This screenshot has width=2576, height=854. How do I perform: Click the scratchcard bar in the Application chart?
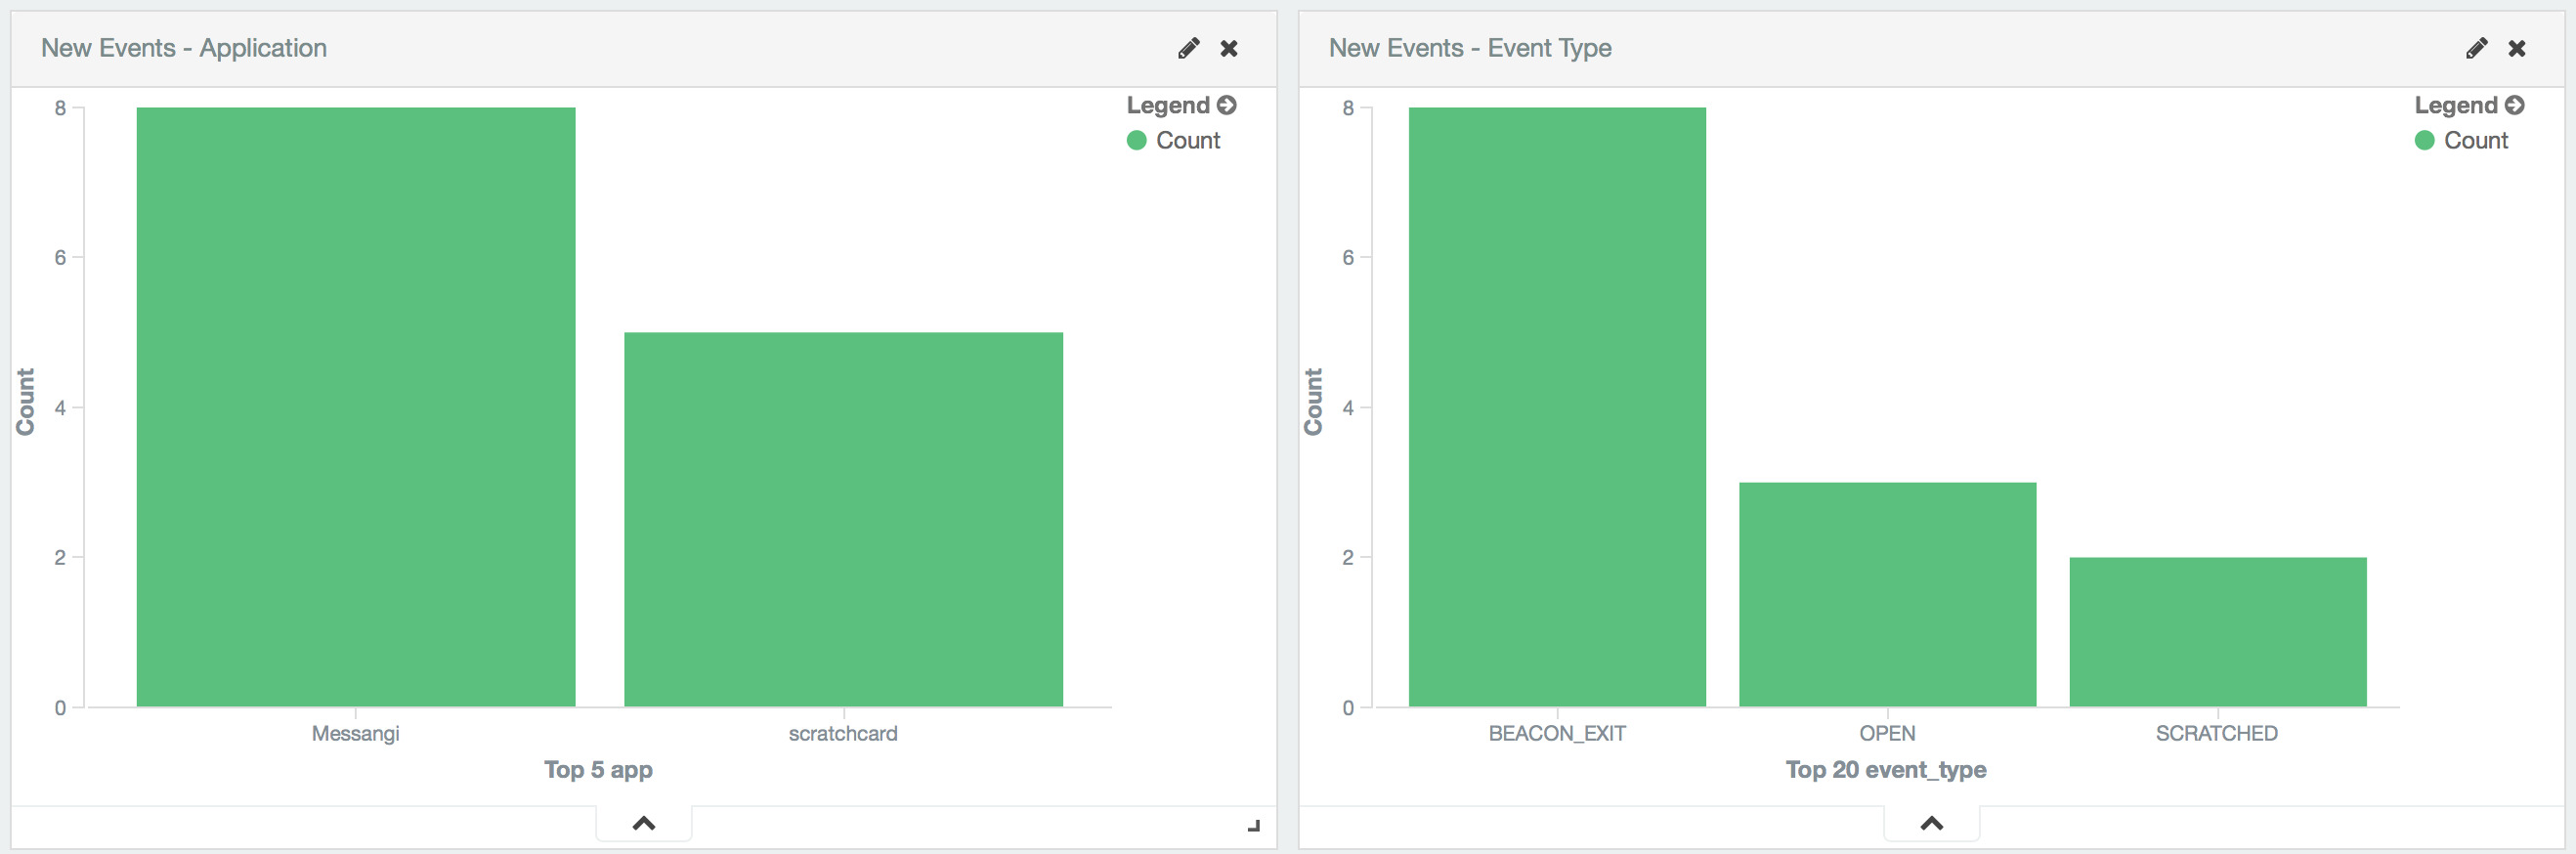[x=843, y=519]
